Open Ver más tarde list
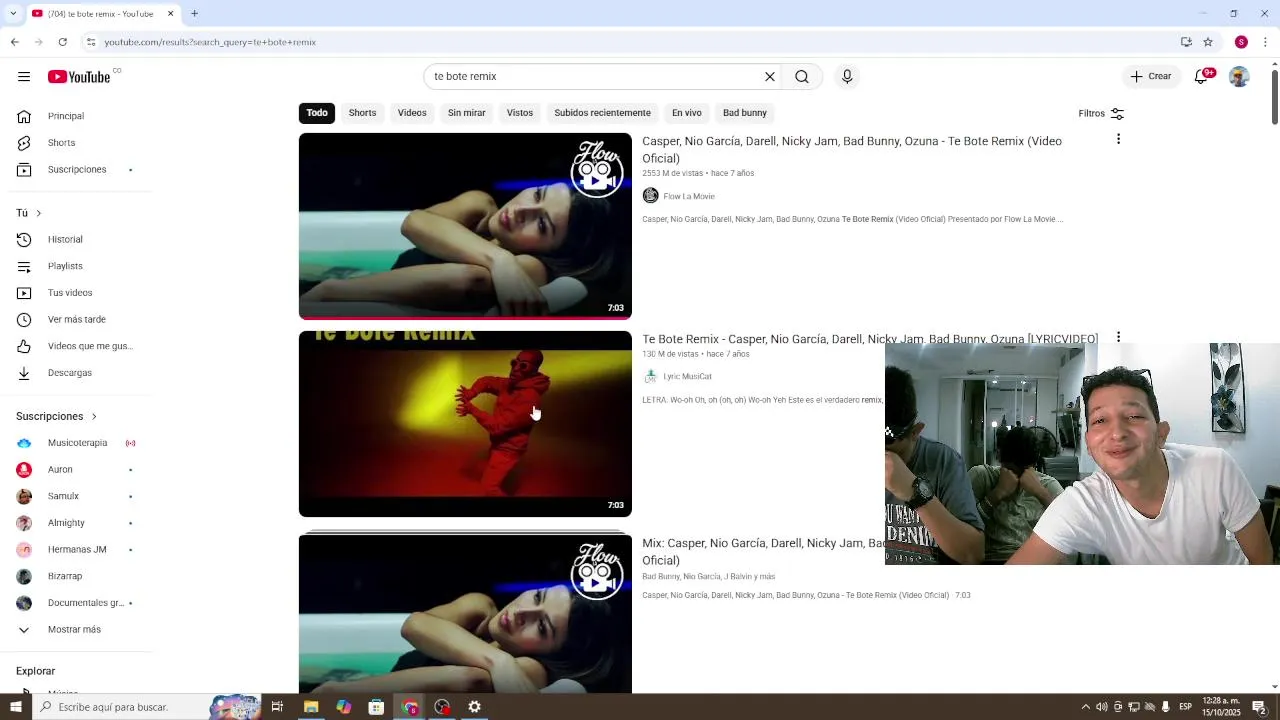The image size is (1280, 720). click(76, 320)
